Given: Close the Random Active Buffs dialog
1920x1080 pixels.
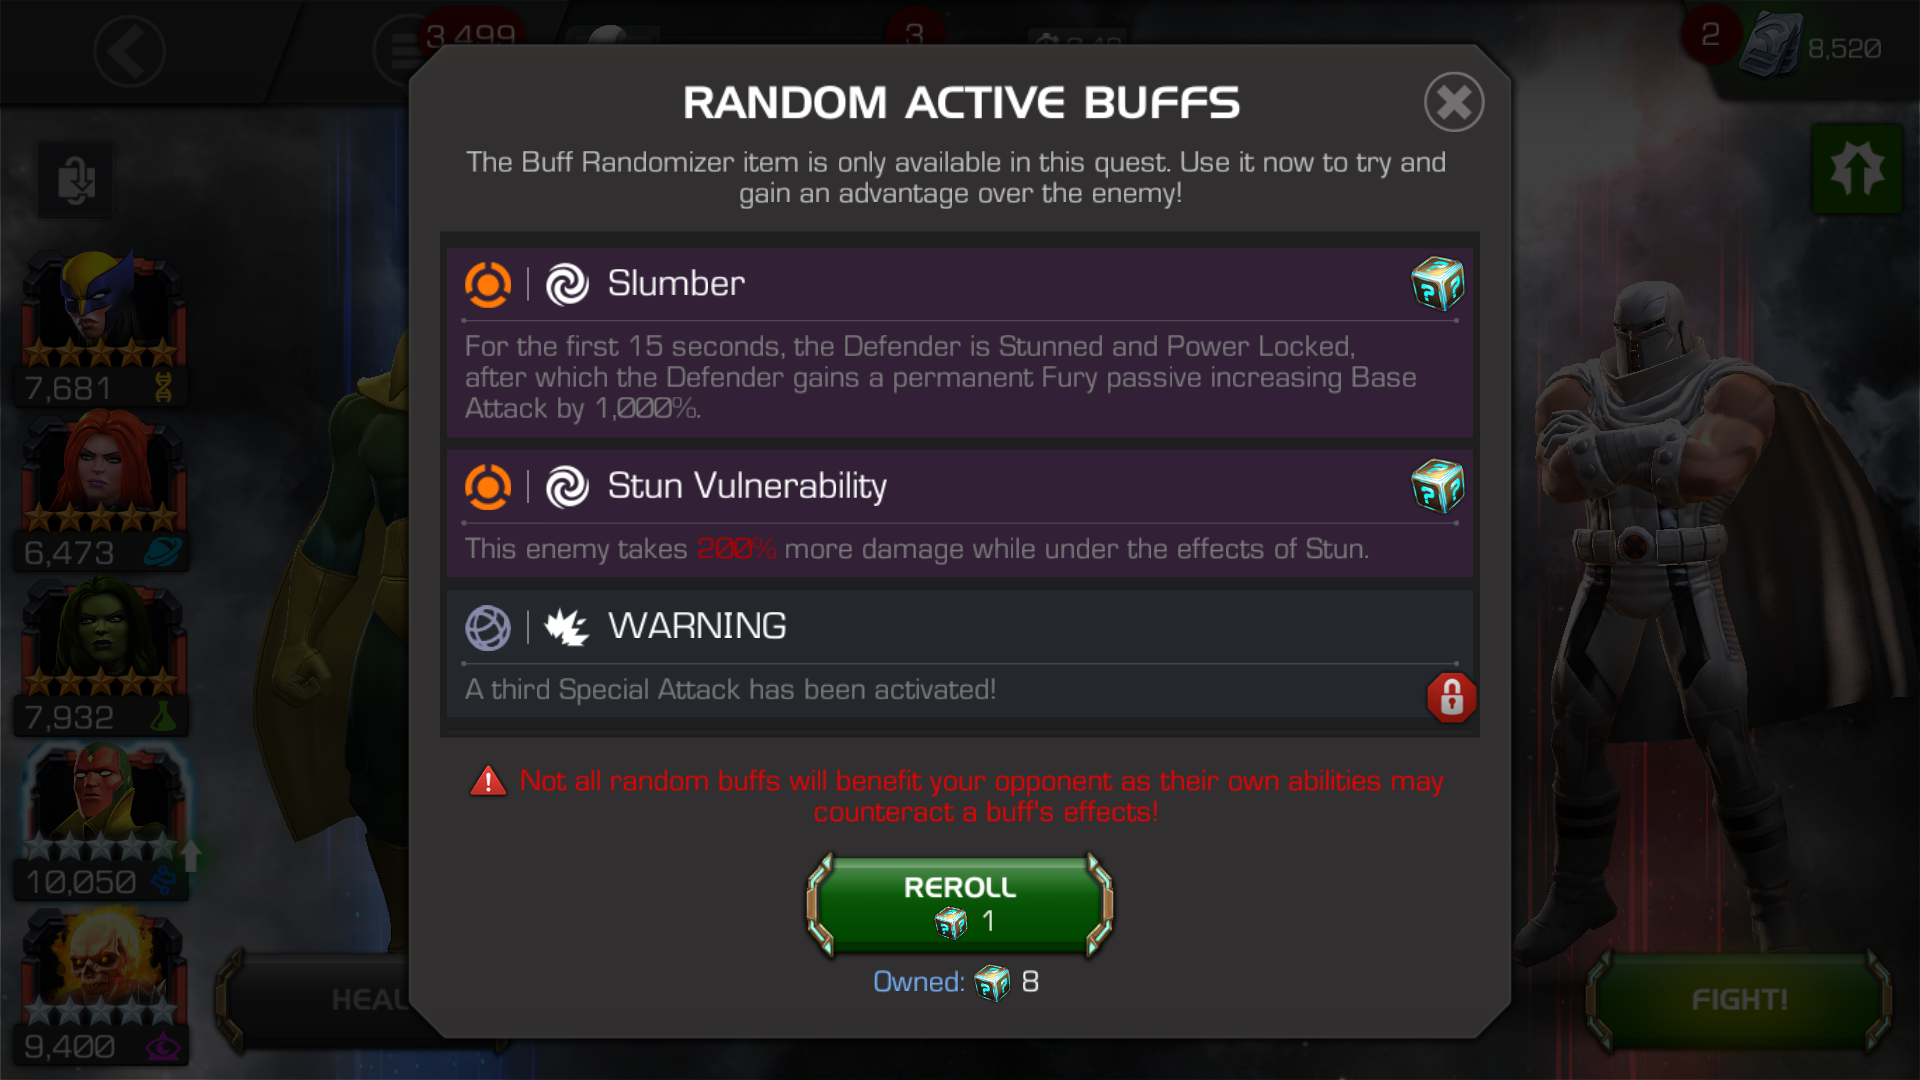Looking at the screenshot, I should [x=1453, y=102].
